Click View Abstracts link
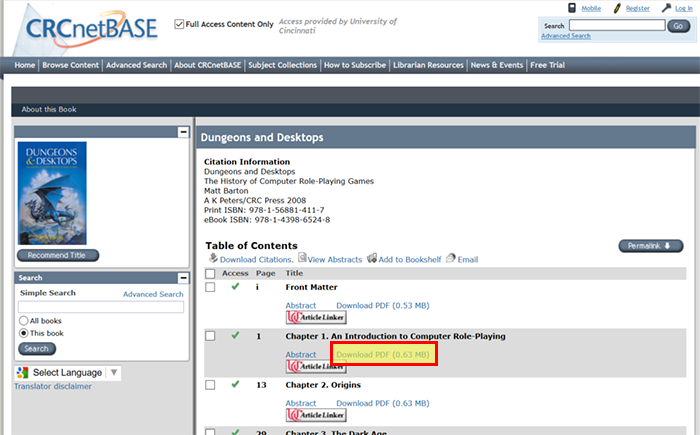Viewport: 700px width, 435px height. pos(335,259)
